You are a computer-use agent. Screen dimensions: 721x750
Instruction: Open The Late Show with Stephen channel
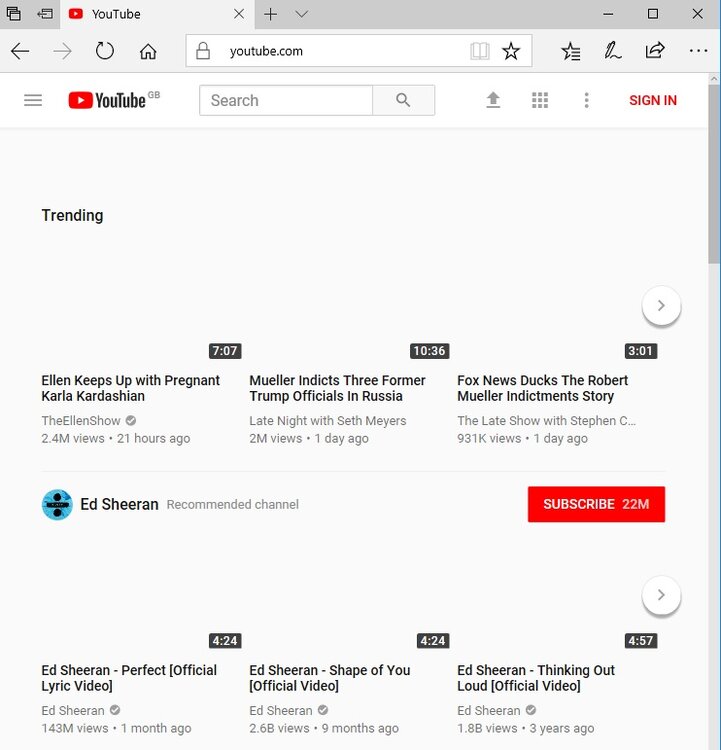coord(546,420)
